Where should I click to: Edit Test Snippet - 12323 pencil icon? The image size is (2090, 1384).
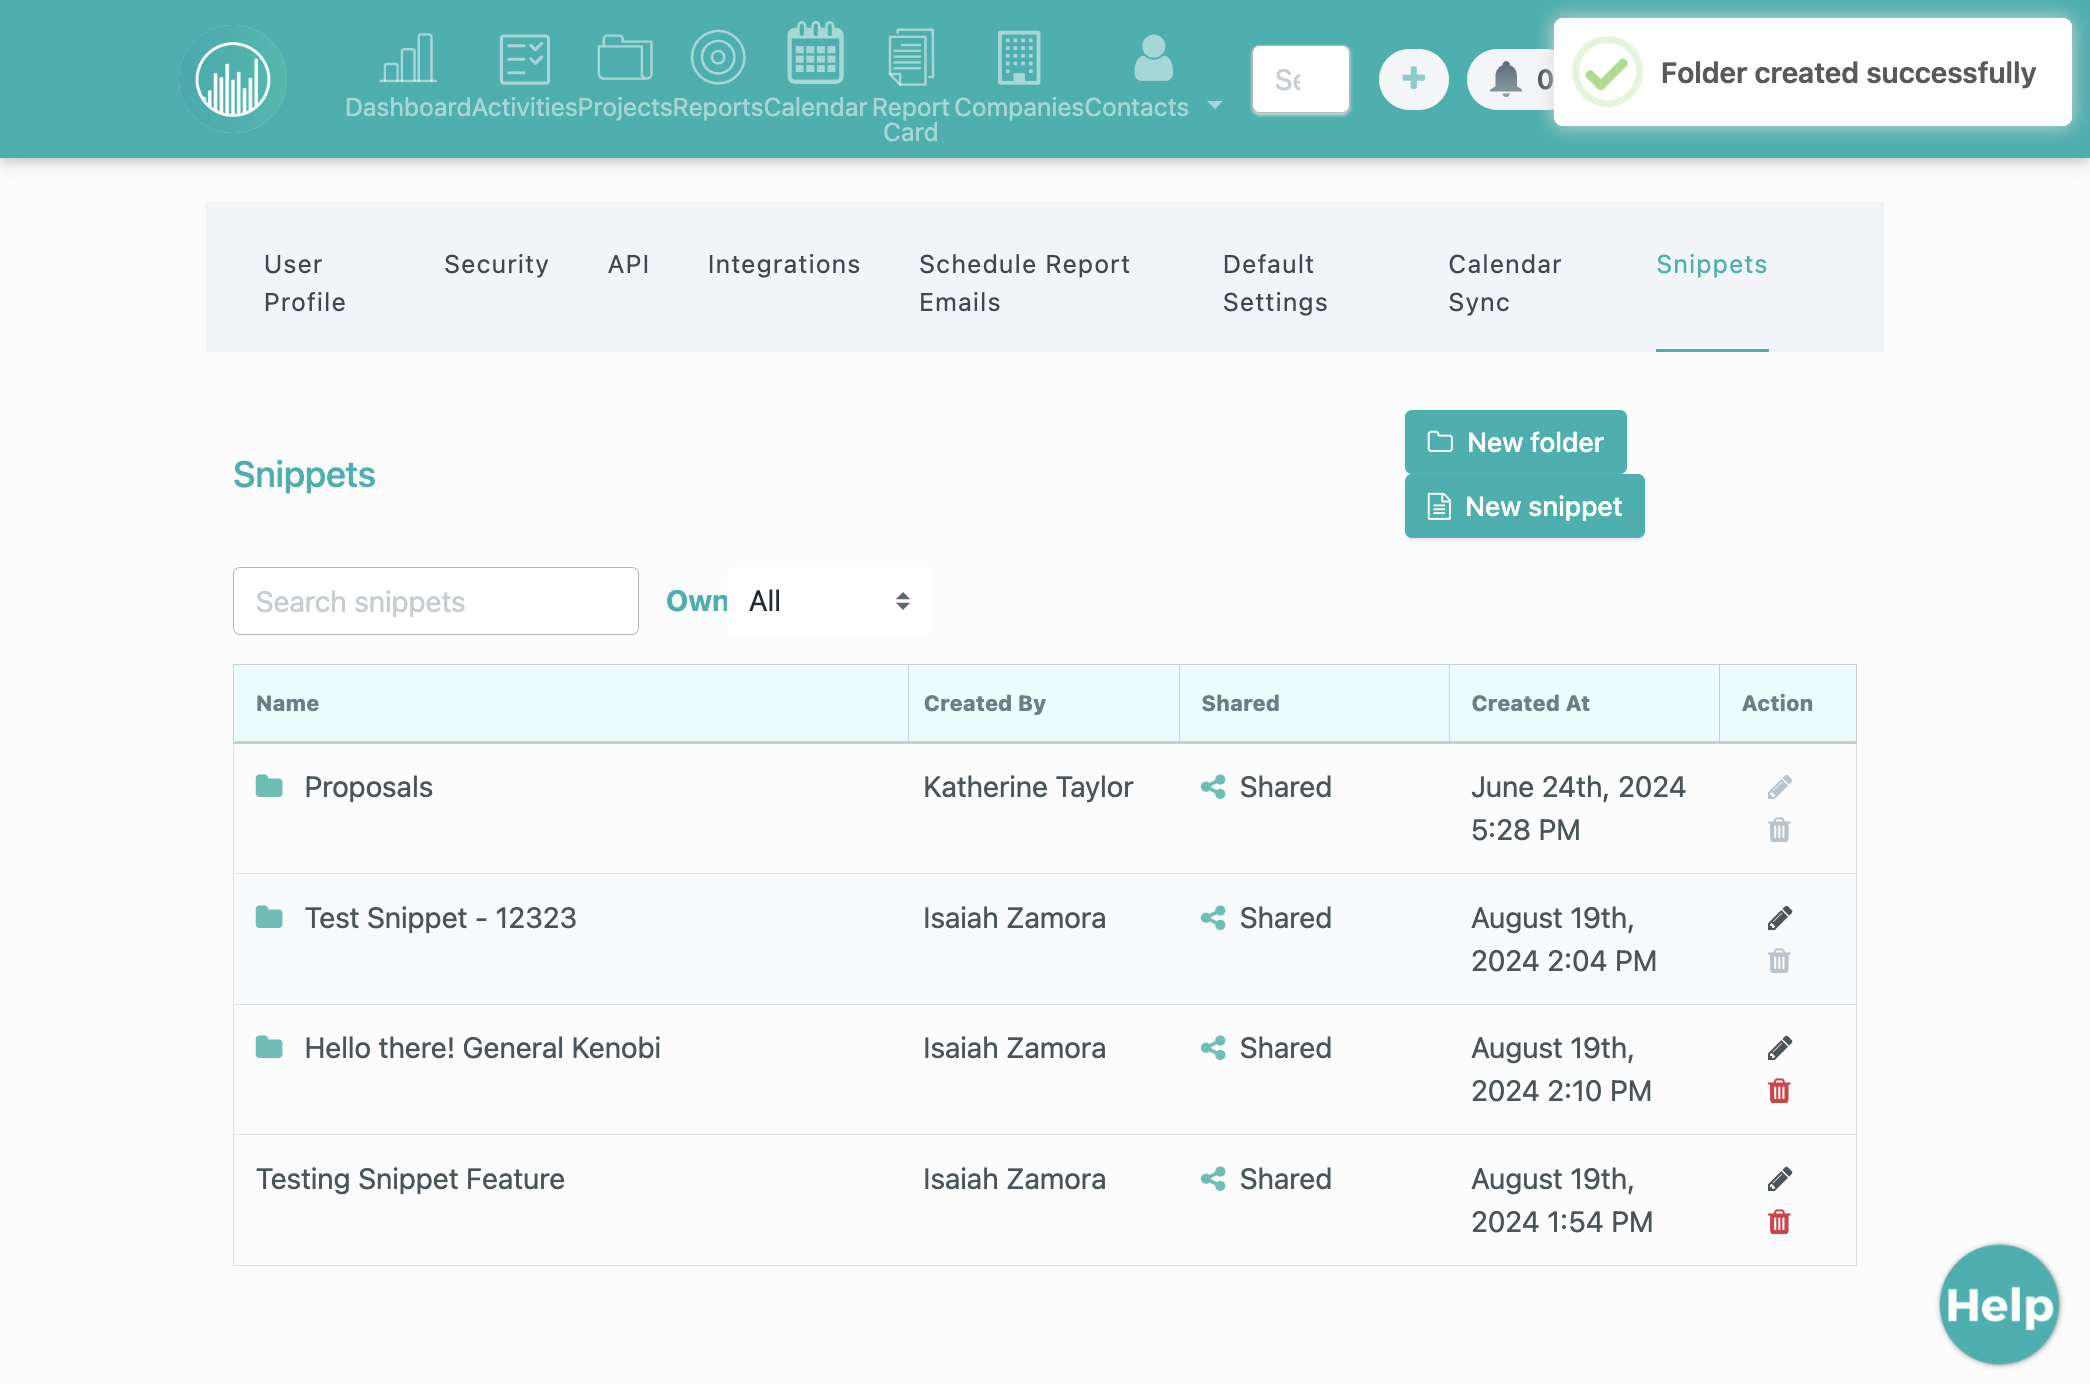[1779, 918]
